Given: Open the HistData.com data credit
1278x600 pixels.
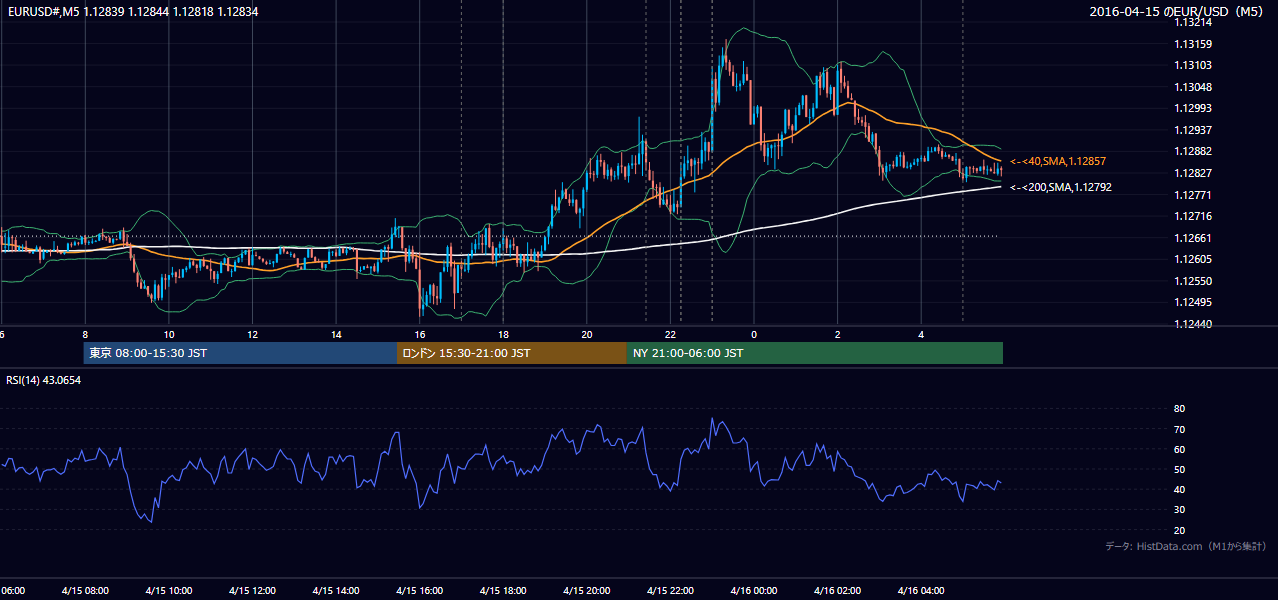Looking at the screenshot, I should (1186, 546).
